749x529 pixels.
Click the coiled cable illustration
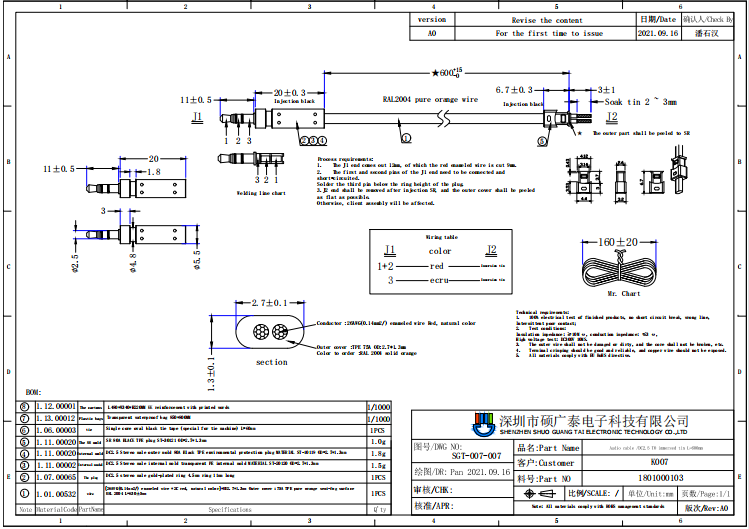[618, 270]
